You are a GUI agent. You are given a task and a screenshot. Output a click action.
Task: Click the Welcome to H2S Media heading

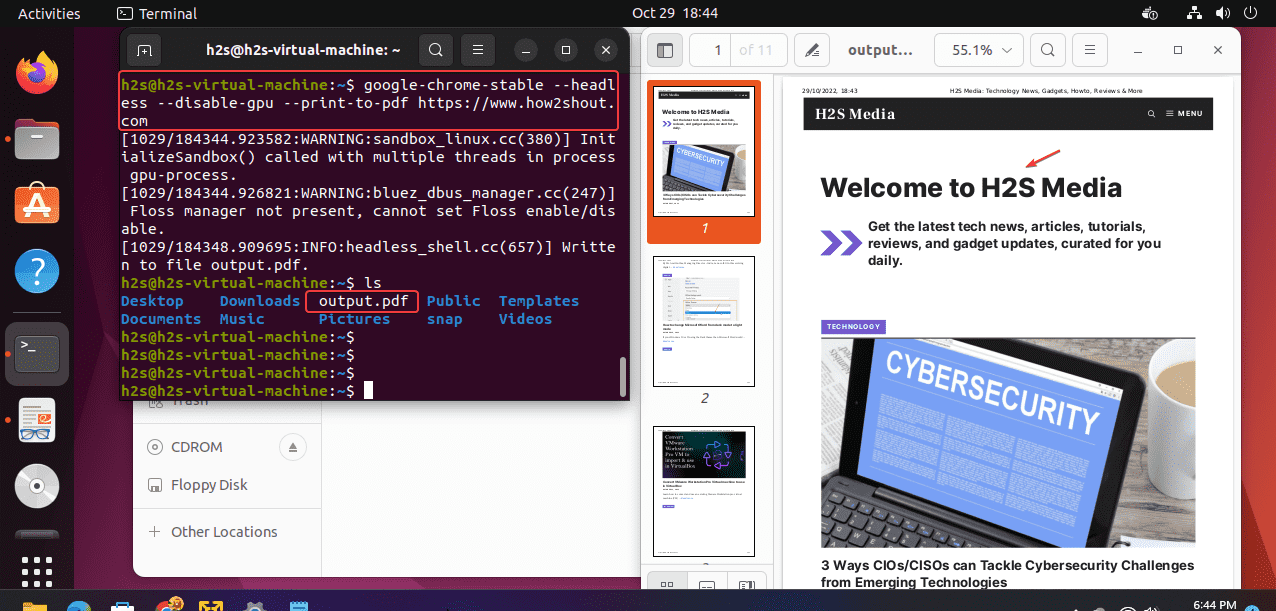971,188
